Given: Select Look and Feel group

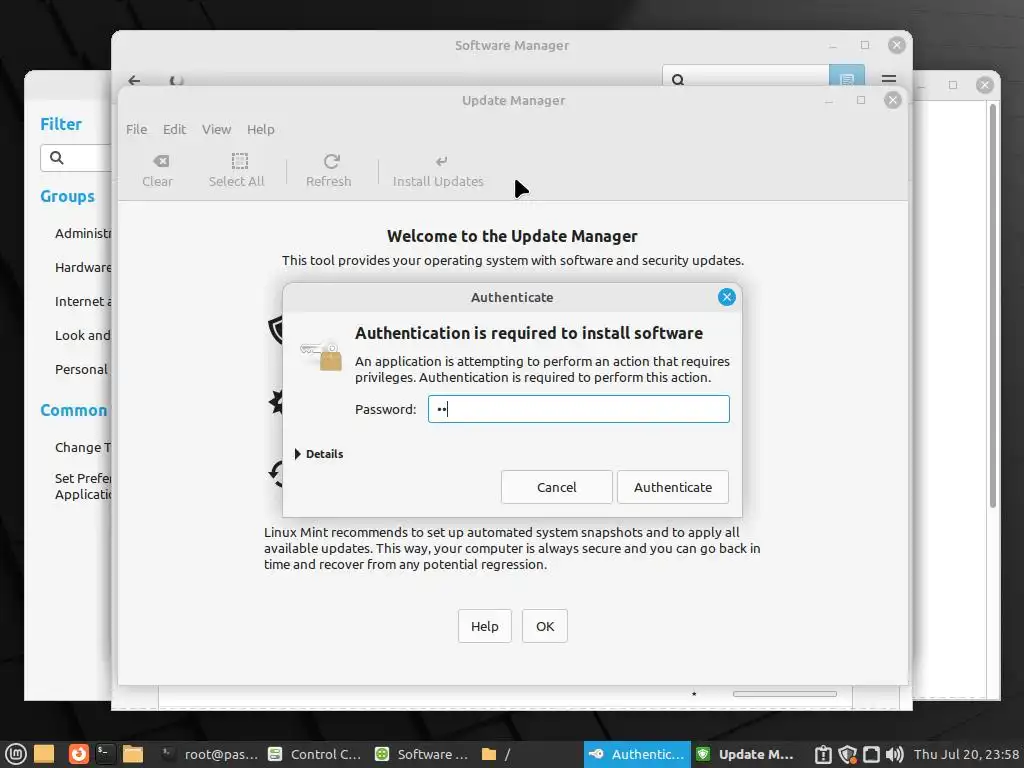Looking at the screenshot, I should pyautogui.click(x=83, y=335).
